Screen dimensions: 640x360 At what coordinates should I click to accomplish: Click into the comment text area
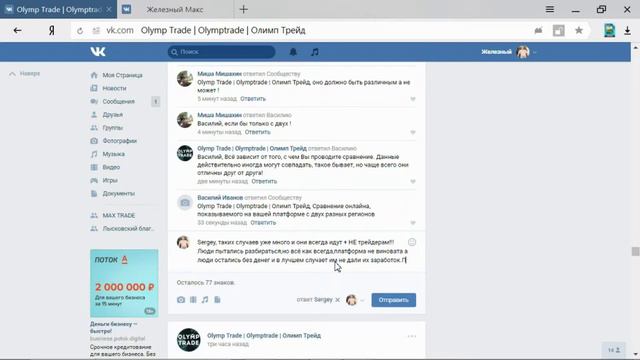coord(302,251)
